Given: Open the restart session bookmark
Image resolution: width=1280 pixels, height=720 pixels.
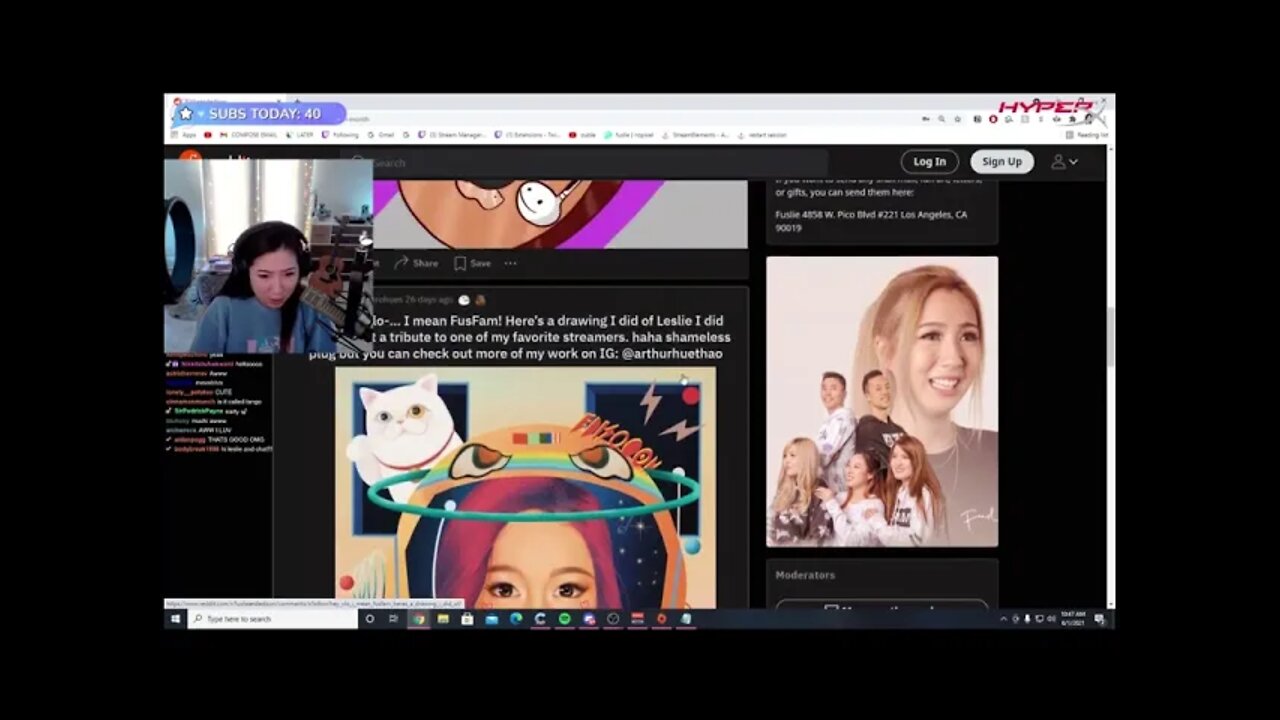Looking at the screenshot, I should pos(762,134).
